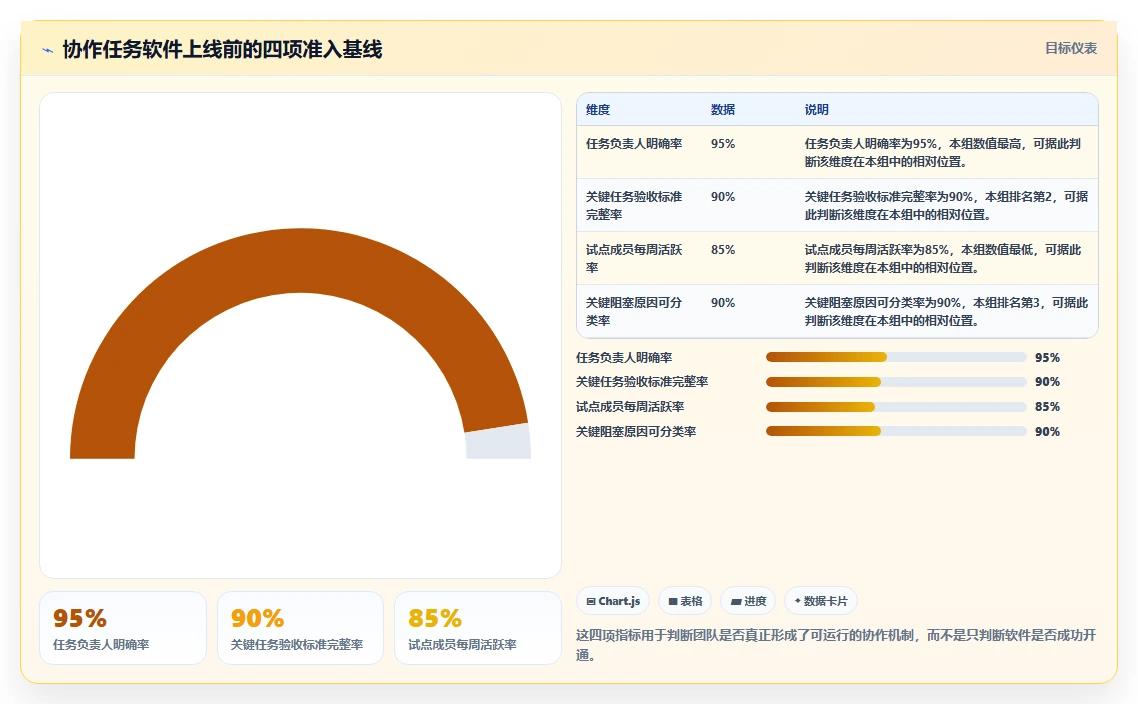Click table cell 关键阻塞原因可分类率
Viewport: 1138px width, 704px height.
click(x=634, y=311)
